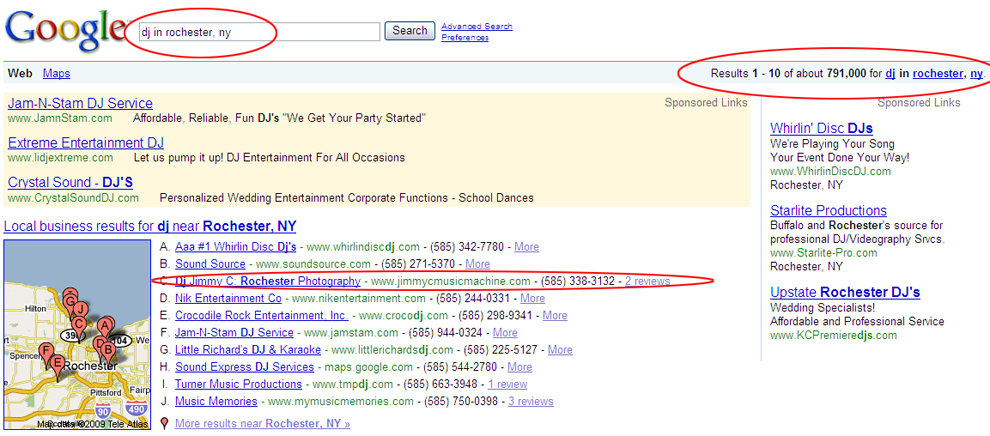990x436 pixels.
Task: Expand More for Little Richard's DJ listing
Action: [x=560, y=350]
